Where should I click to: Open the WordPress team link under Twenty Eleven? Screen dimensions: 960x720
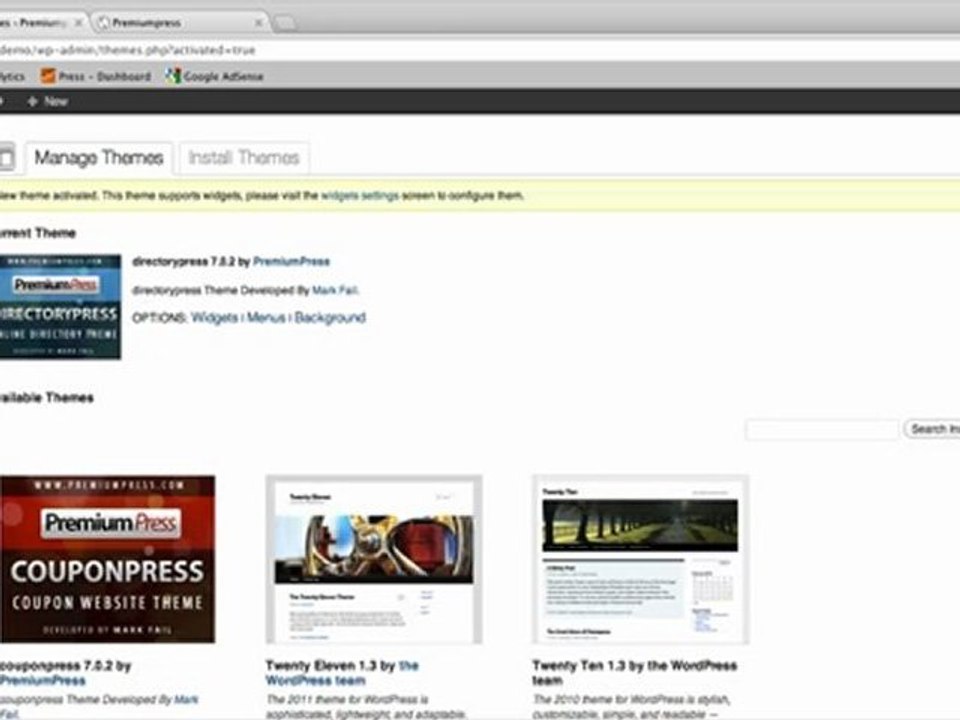342,673
